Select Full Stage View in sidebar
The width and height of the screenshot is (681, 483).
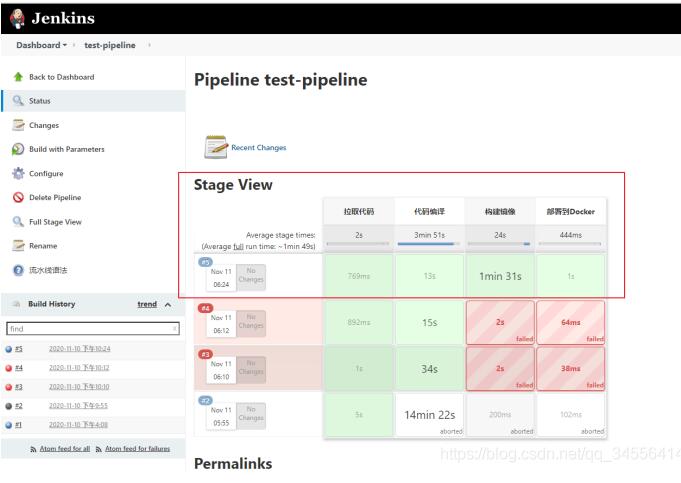tap(55, 222)
